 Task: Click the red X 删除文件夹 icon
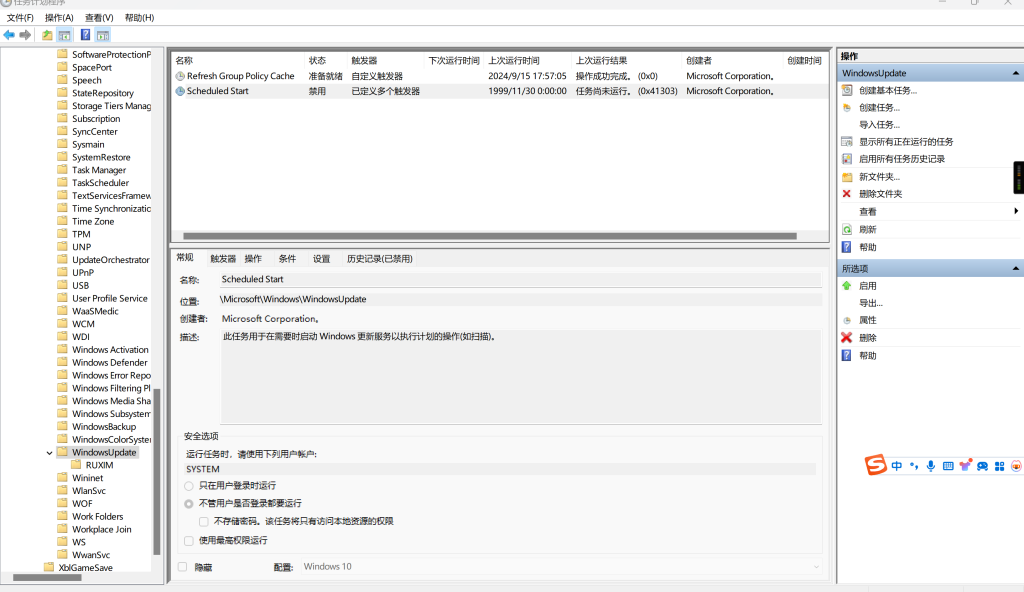point(847,194)
